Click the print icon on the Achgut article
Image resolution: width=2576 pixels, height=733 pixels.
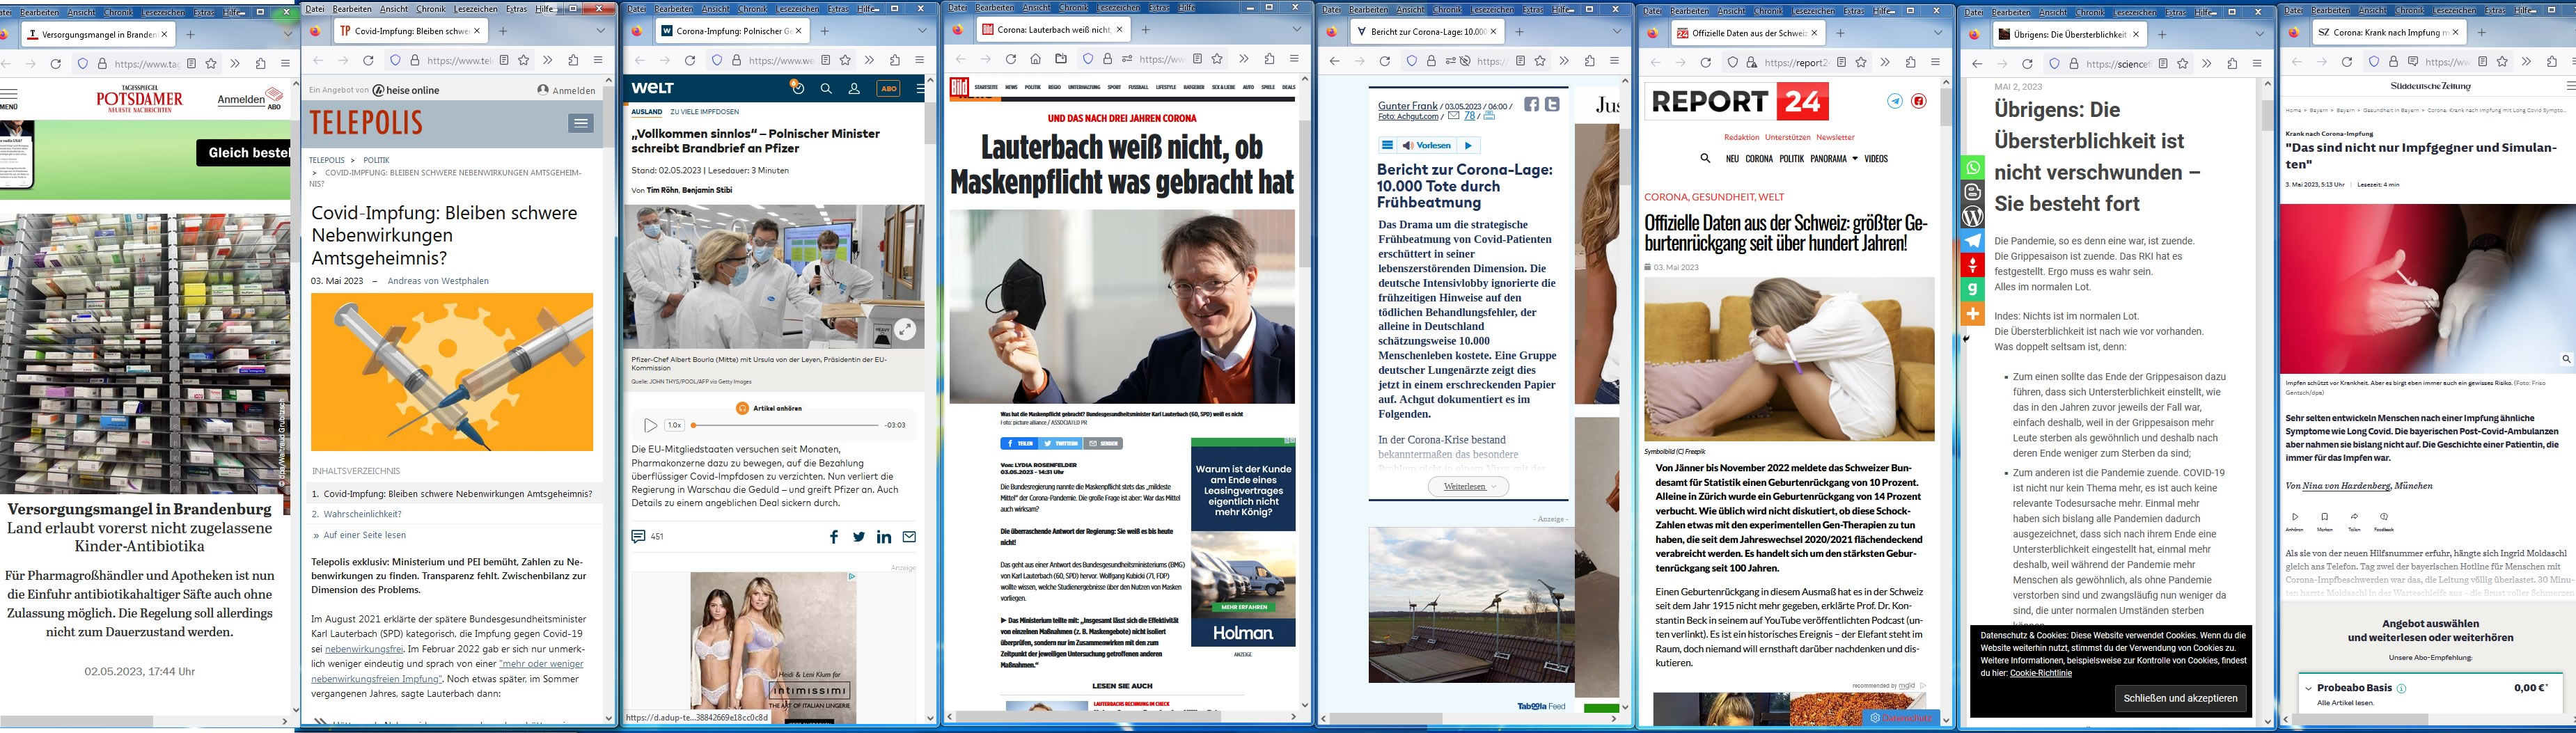pyautogui.click(x=1489, y=116)
